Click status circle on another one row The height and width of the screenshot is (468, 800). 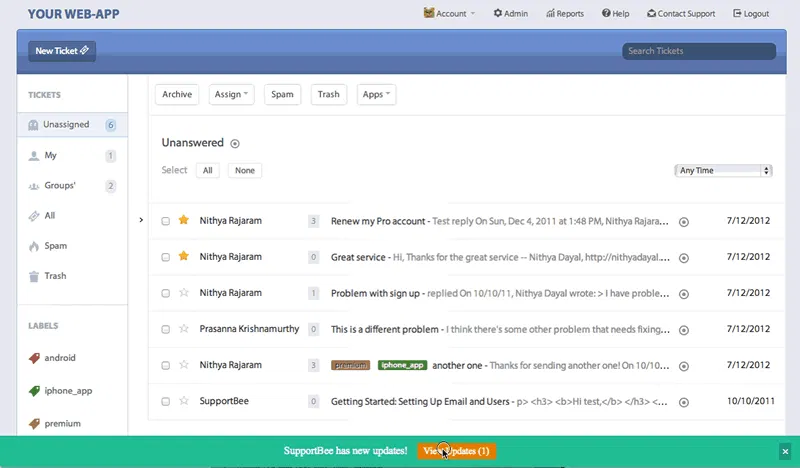pos(684,366)
